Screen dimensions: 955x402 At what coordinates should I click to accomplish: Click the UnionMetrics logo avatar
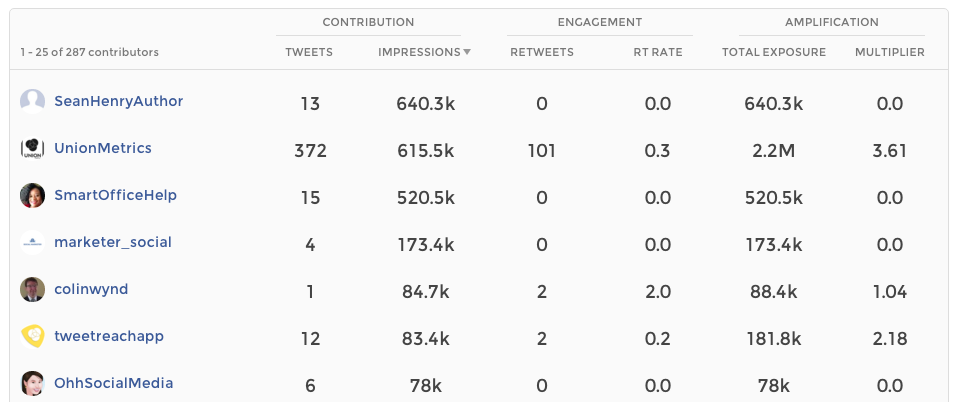tap(33, 148)
